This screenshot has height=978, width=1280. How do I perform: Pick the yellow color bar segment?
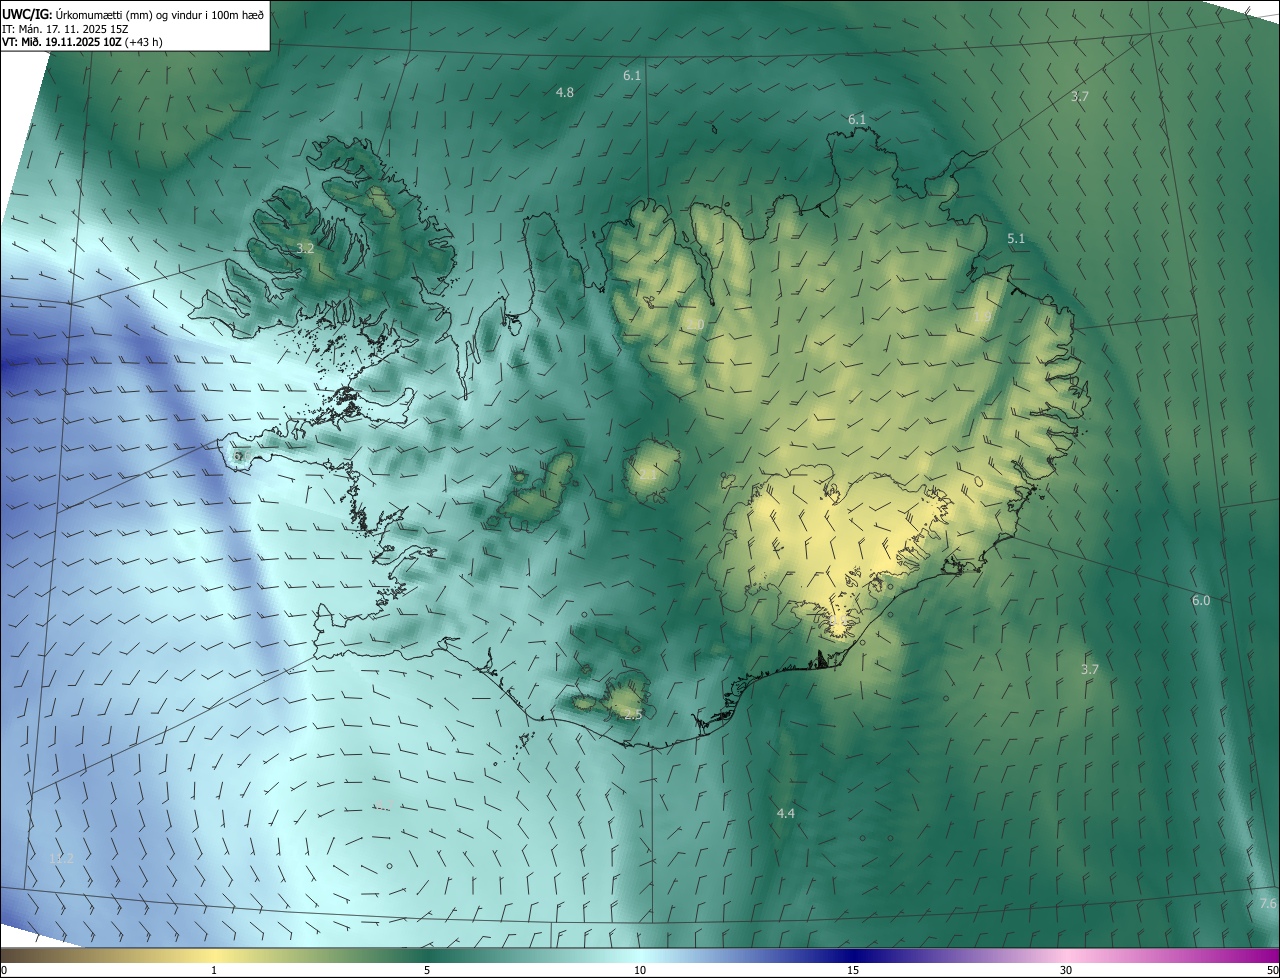click(214, 955)
